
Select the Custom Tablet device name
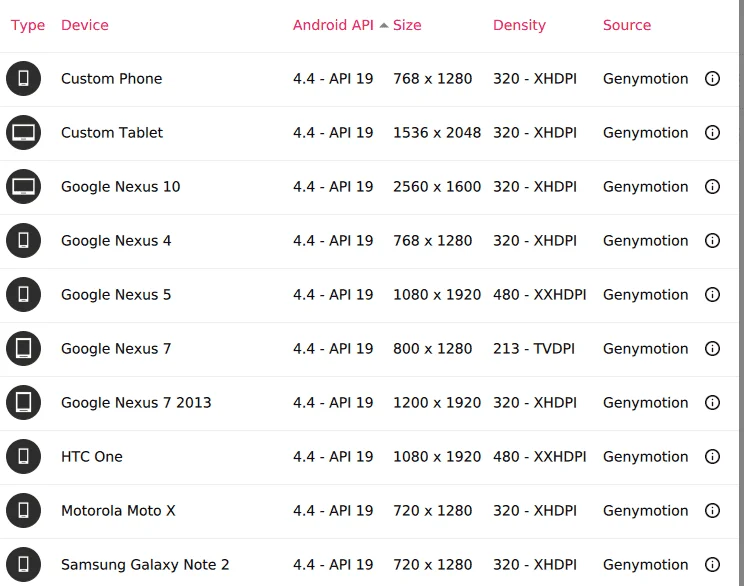coord(112,132)
